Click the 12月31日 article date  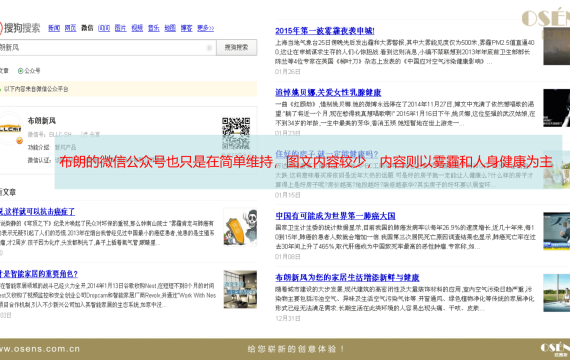click(x=288, y=319)
